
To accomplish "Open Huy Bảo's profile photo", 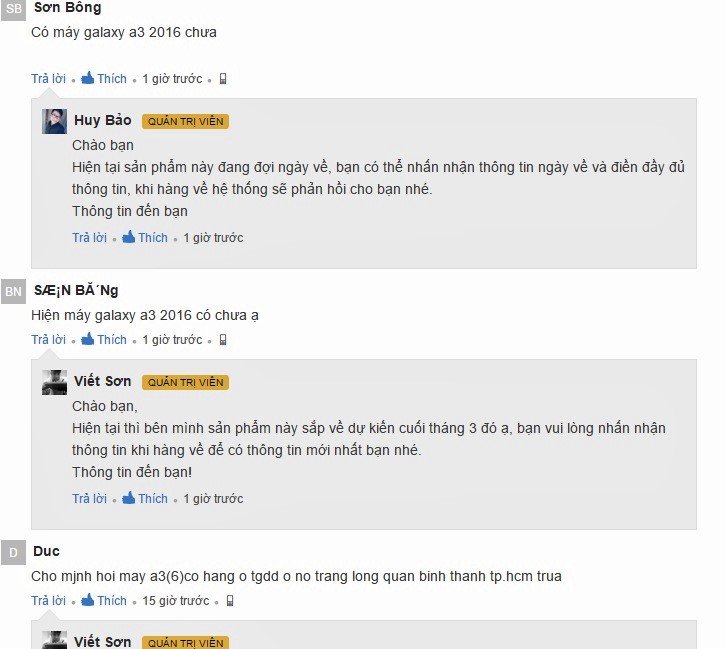I will click(x=55, y=121).
